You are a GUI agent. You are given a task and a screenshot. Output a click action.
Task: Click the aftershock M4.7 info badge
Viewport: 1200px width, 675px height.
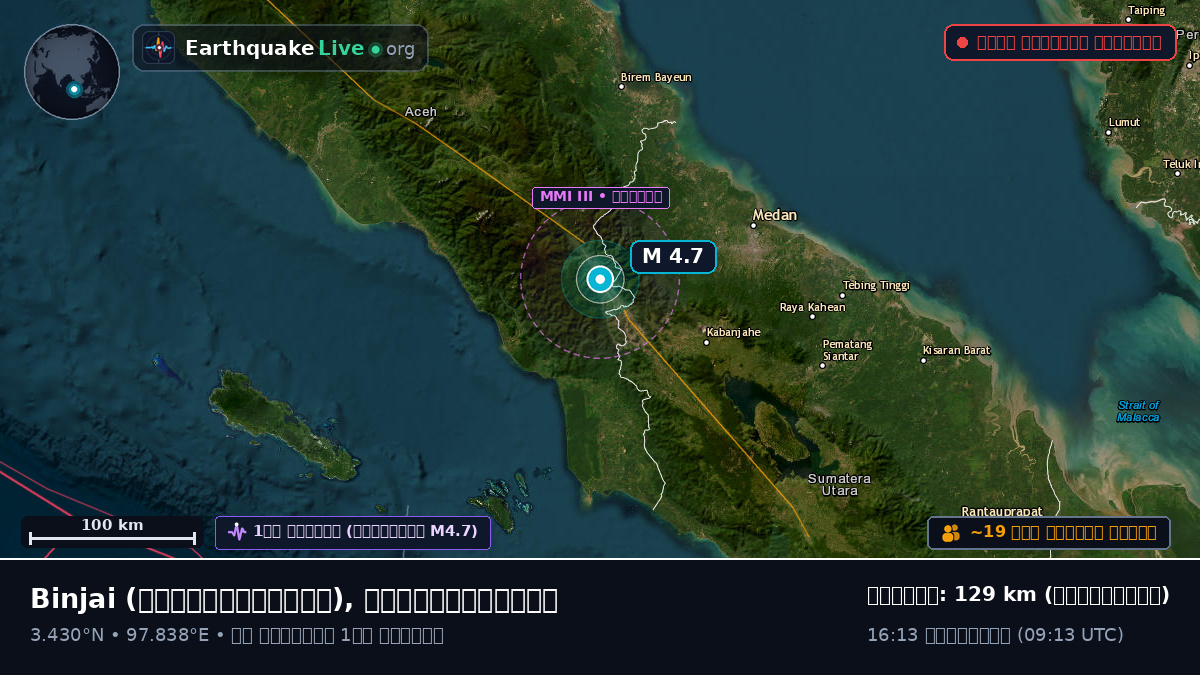(x=353, y=532)
